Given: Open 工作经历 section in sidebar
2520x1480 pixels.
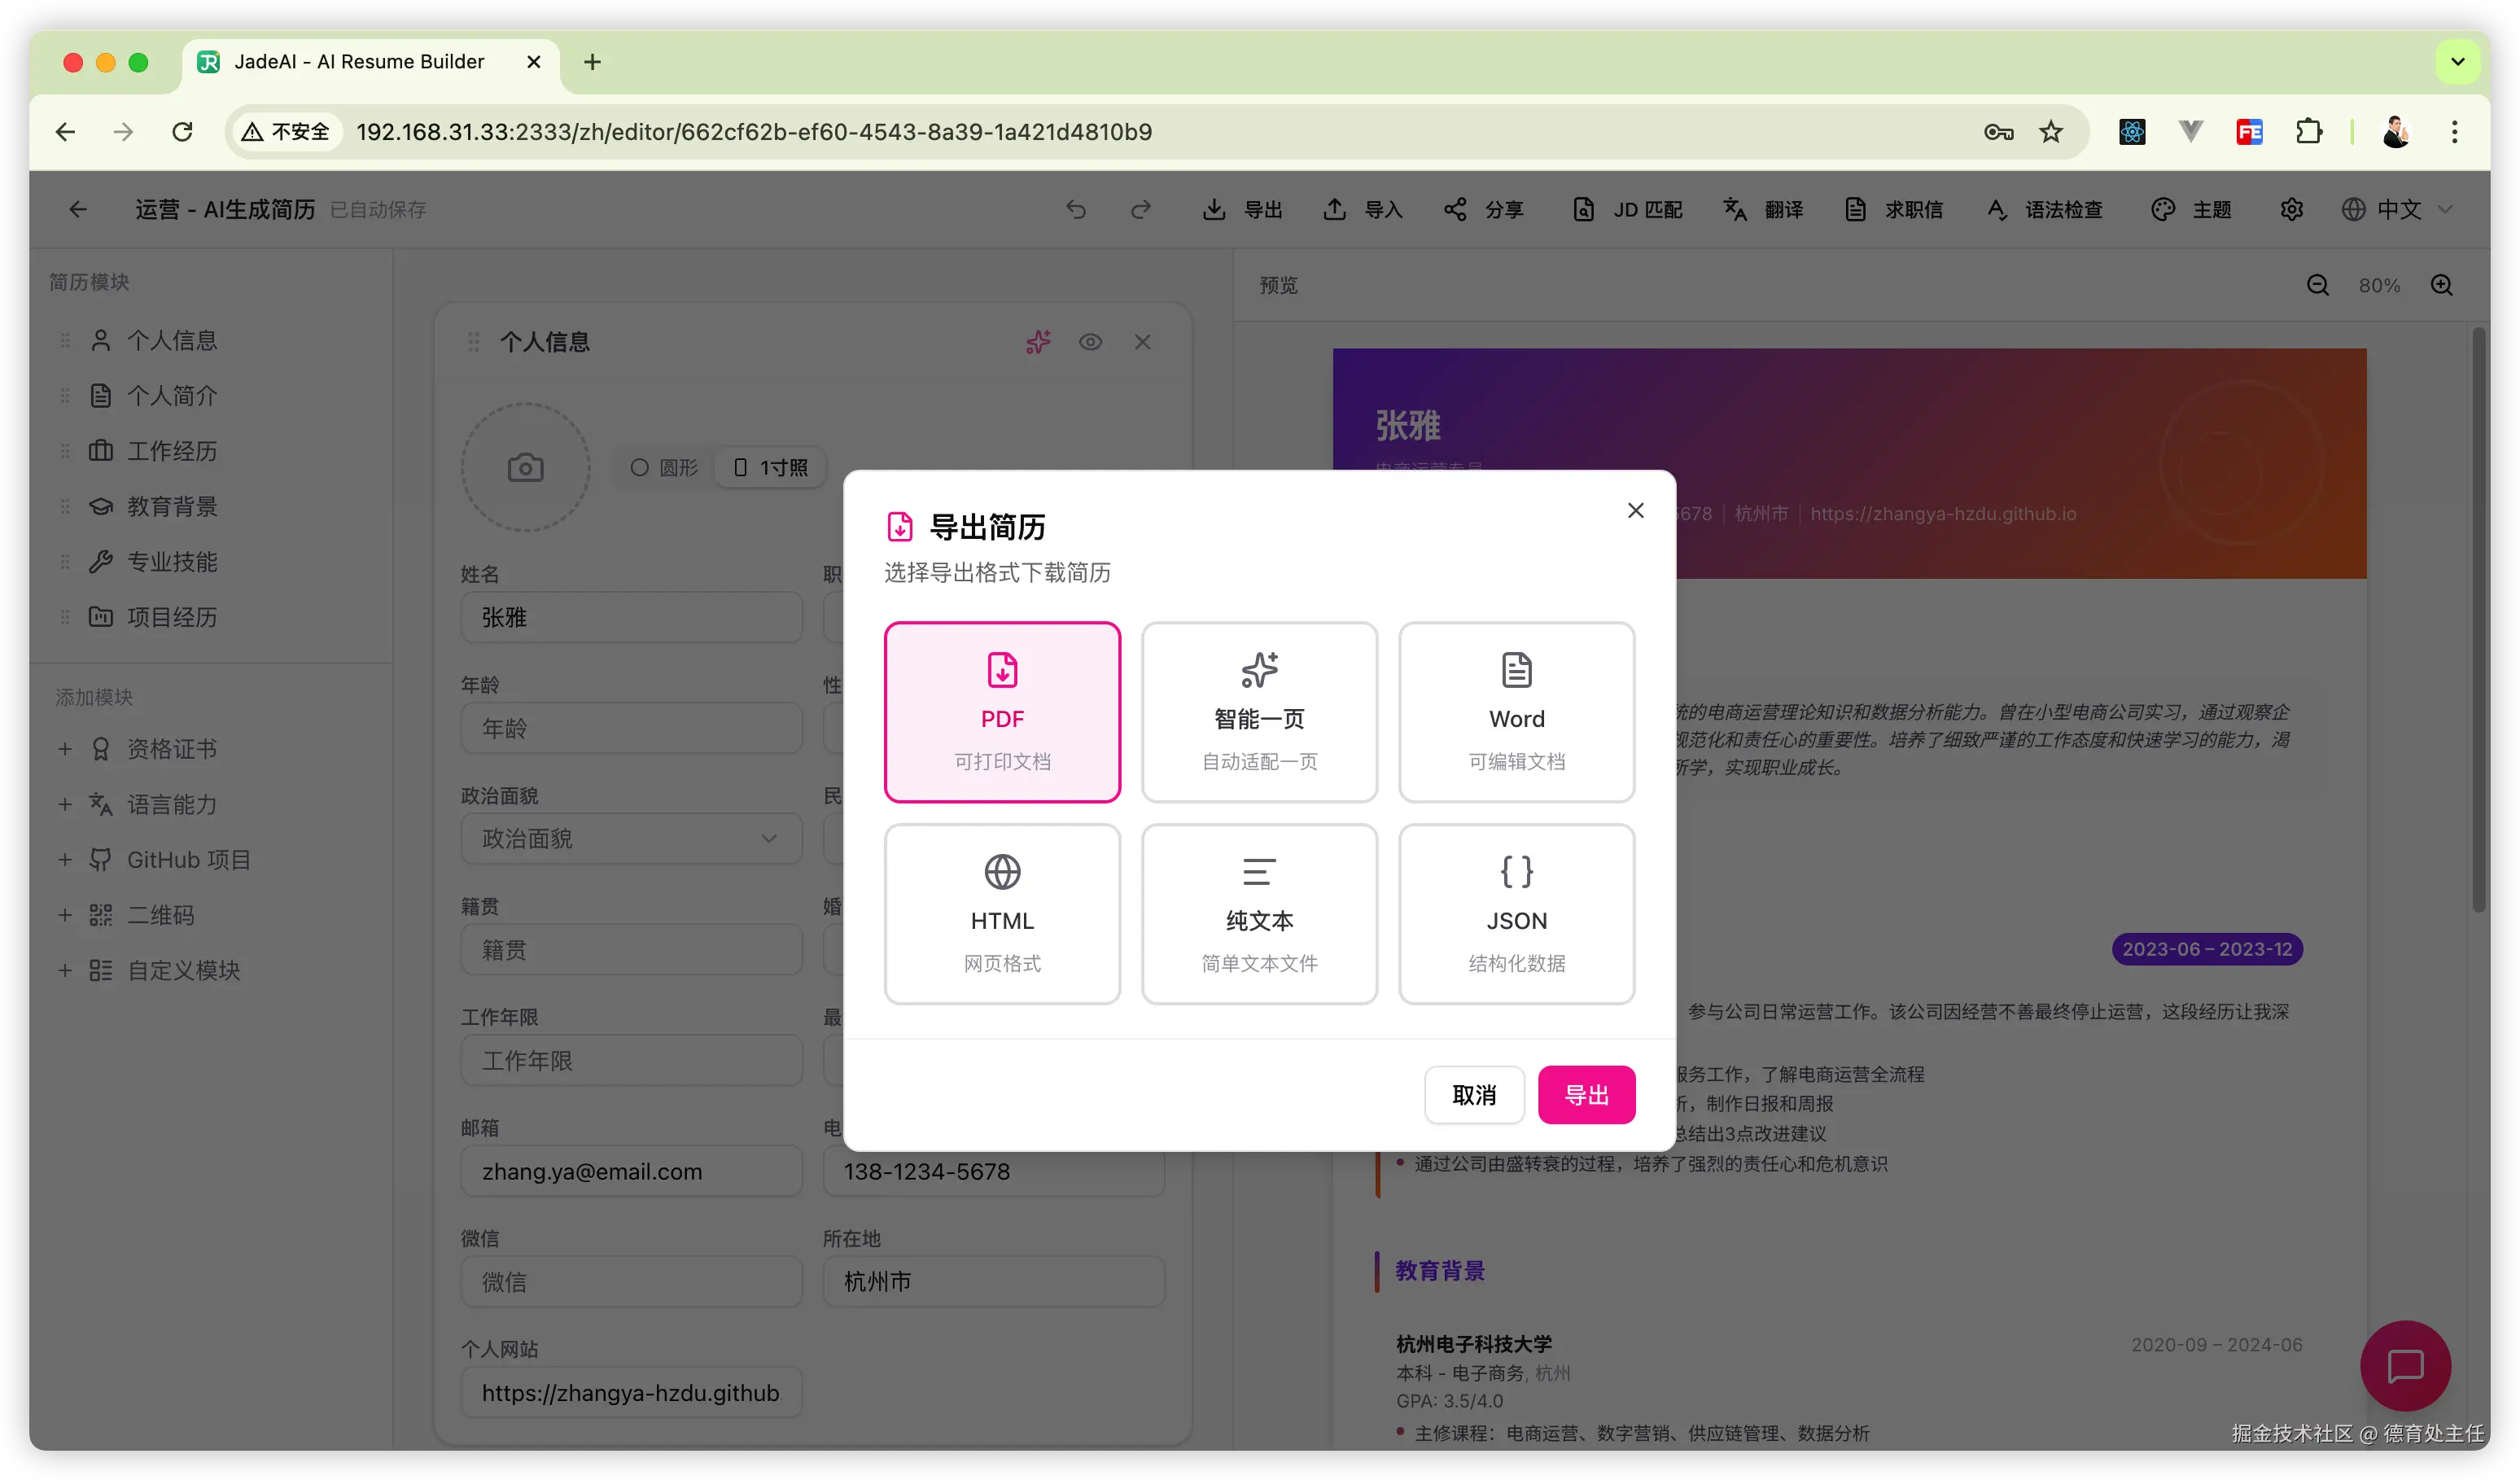Looking at the screenshot, I should coord(171,451).
